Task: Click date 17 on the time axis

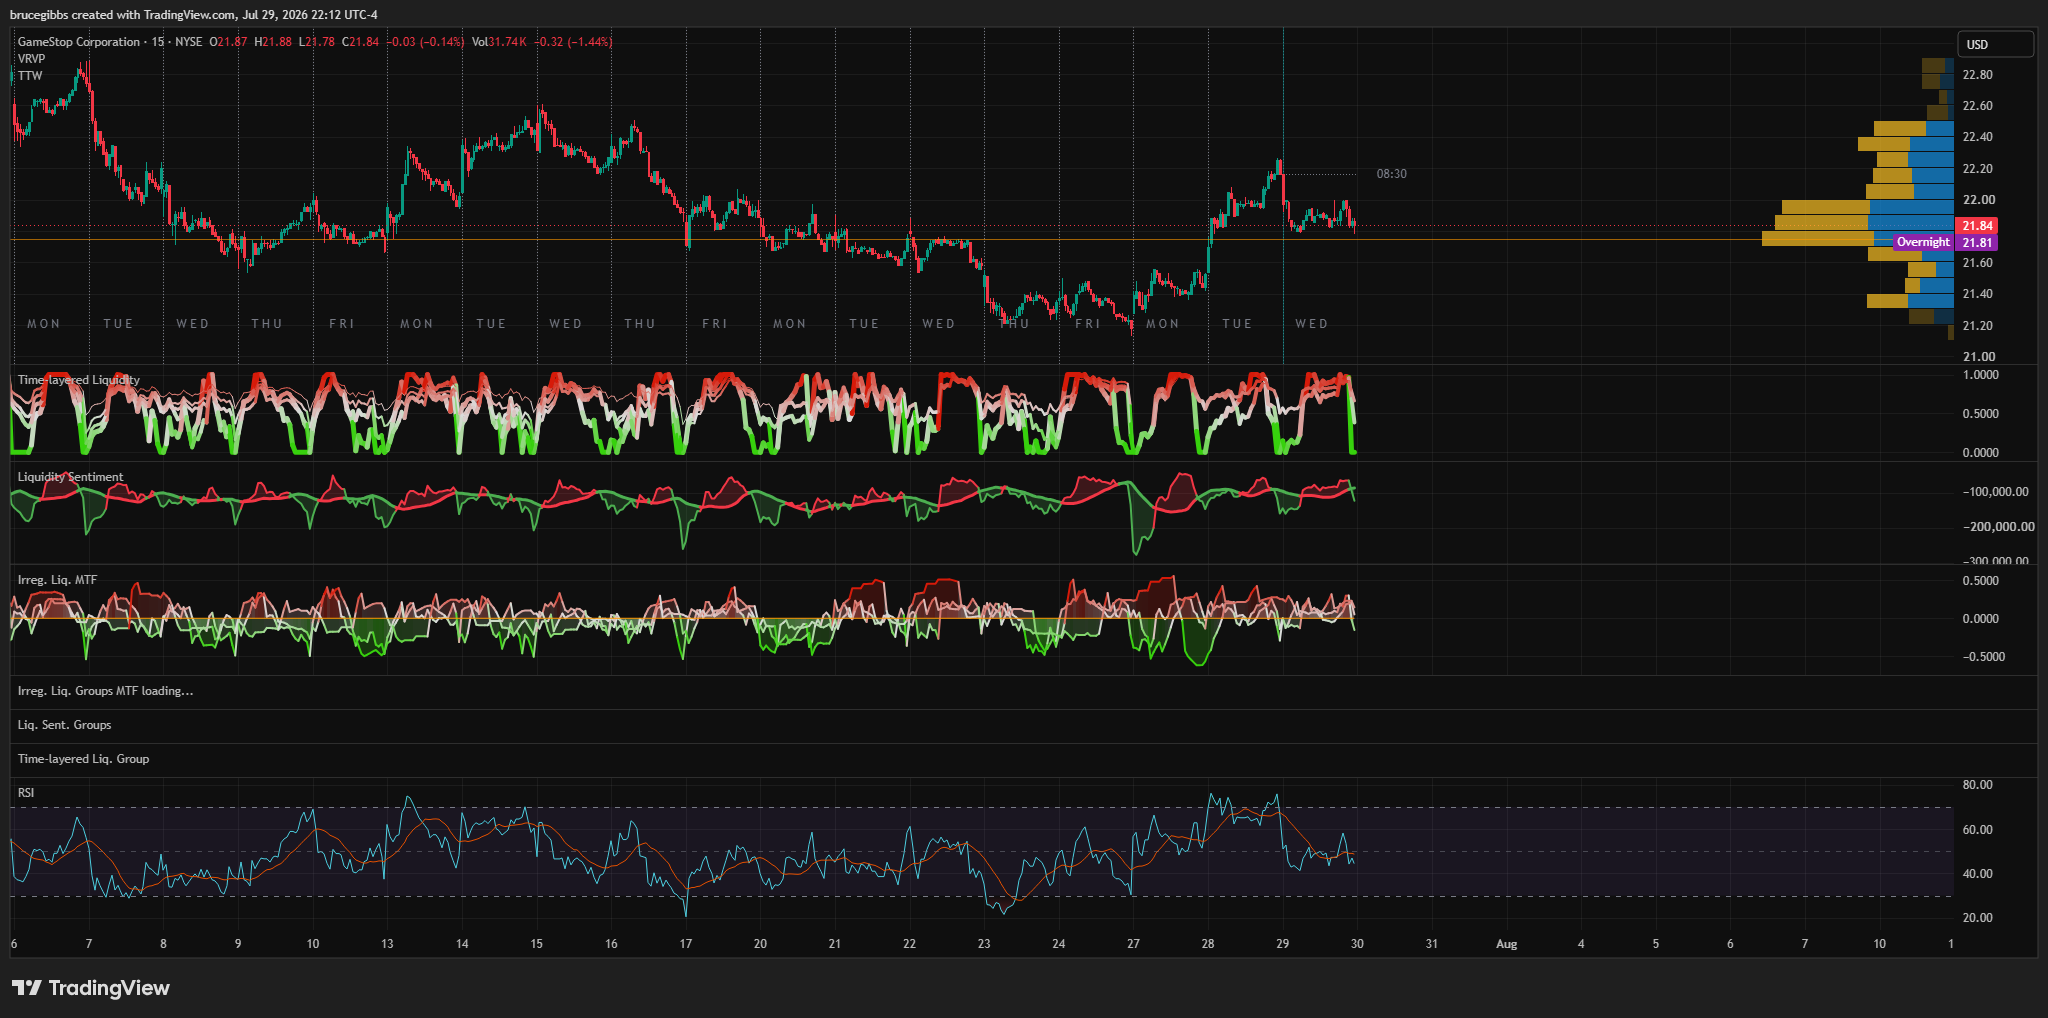Action: point(686,944)
